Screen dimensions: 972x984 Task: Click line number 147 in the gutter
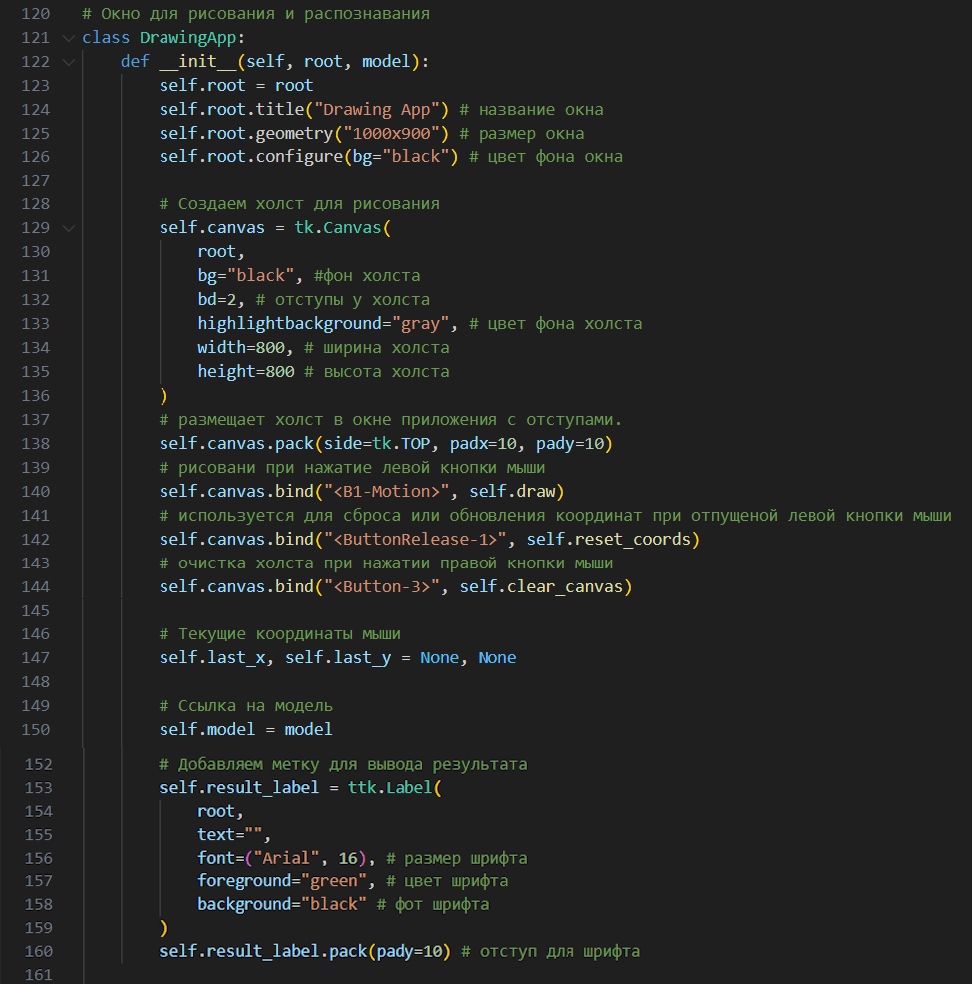click(x=35, y=658)
